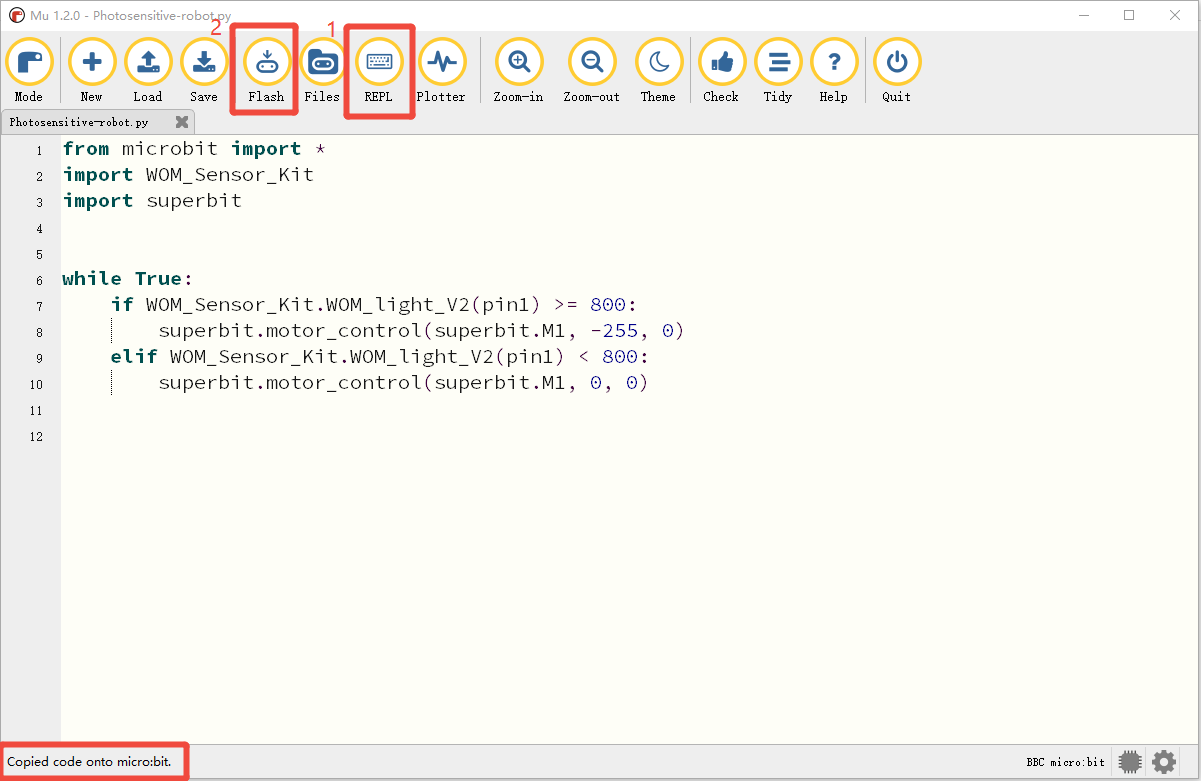Toggle the editor Theme
This screenshot has height=781, width=1201.
coord(658,71)
